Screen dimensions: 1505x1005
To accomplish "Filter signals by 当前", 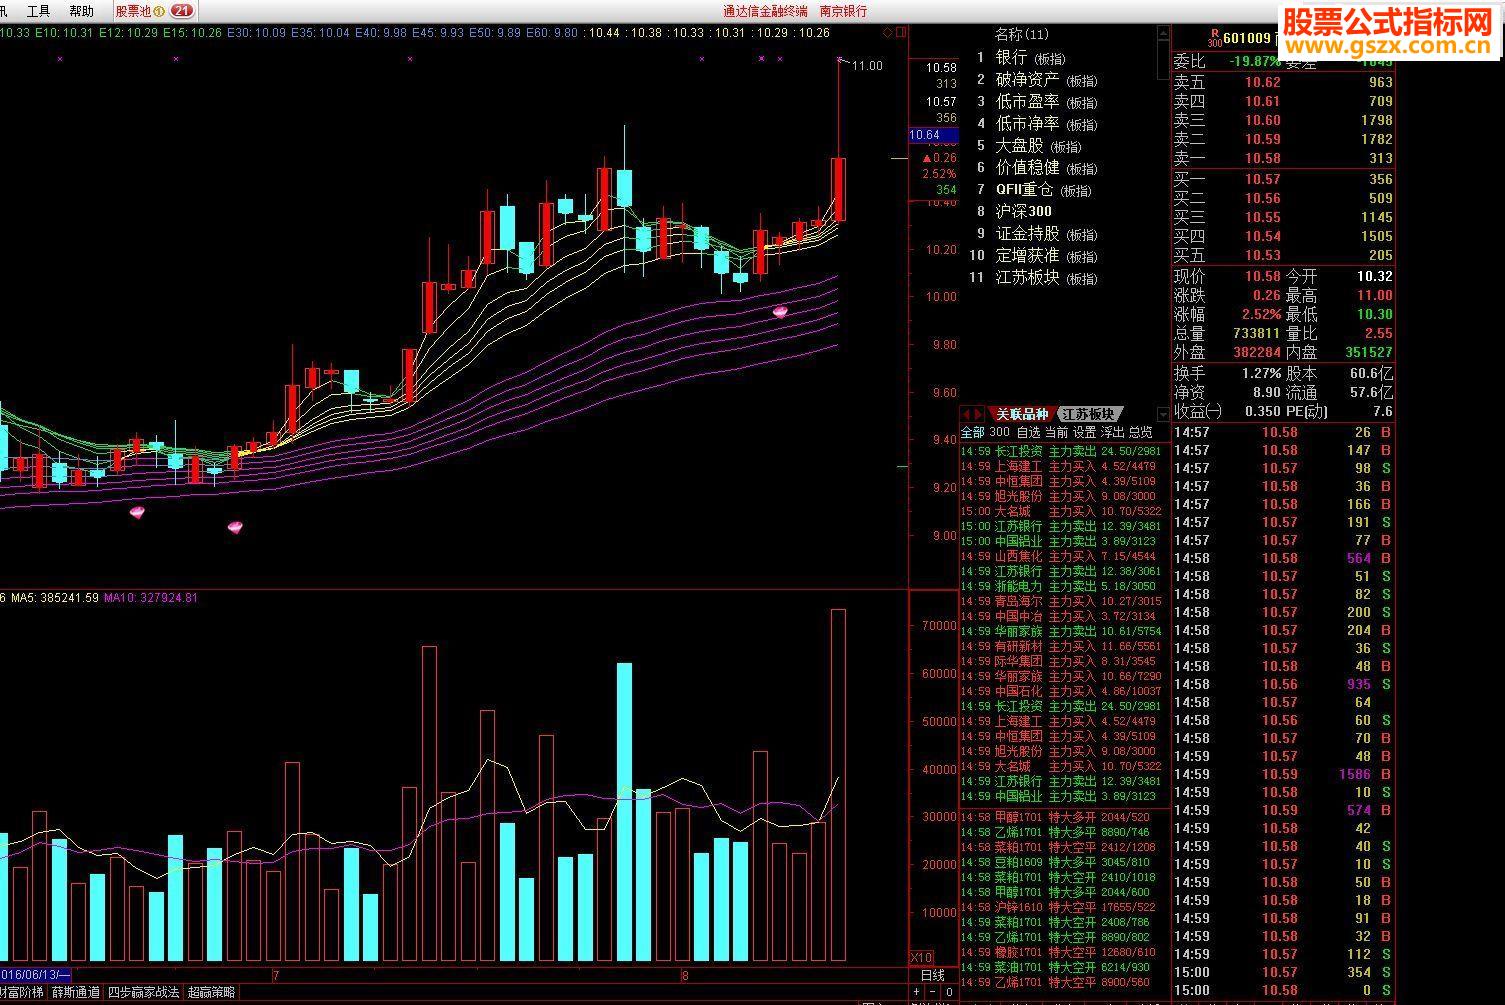I will click(x=1056, y=433).
